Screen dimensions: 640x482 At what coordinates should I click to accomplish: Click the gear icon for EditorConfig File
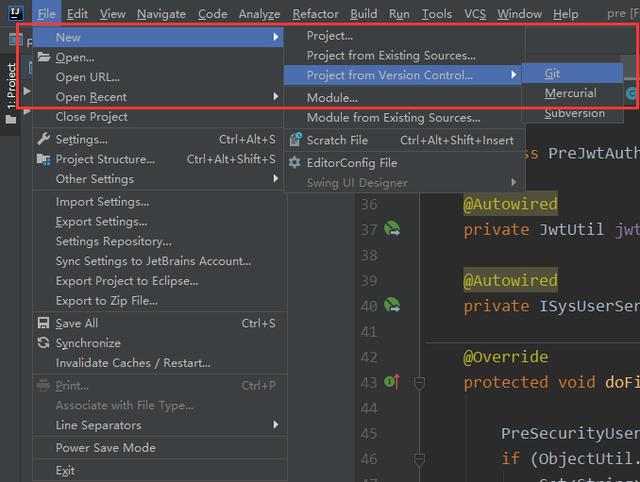click(295, 162)
